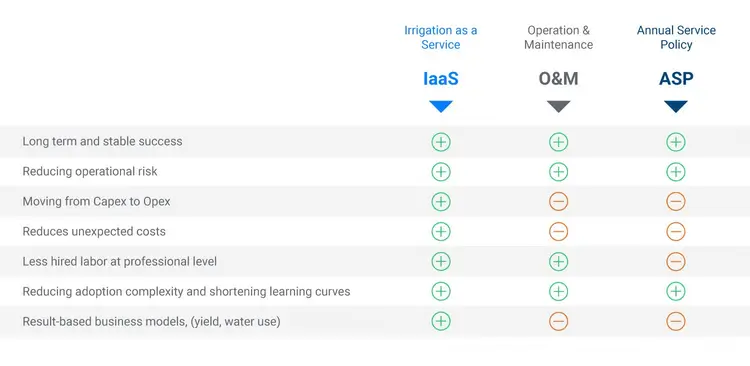This screenshot has width=750, height=366.
Task: Click the bold IaaS abbreviation label
Action: click(441, 78)
